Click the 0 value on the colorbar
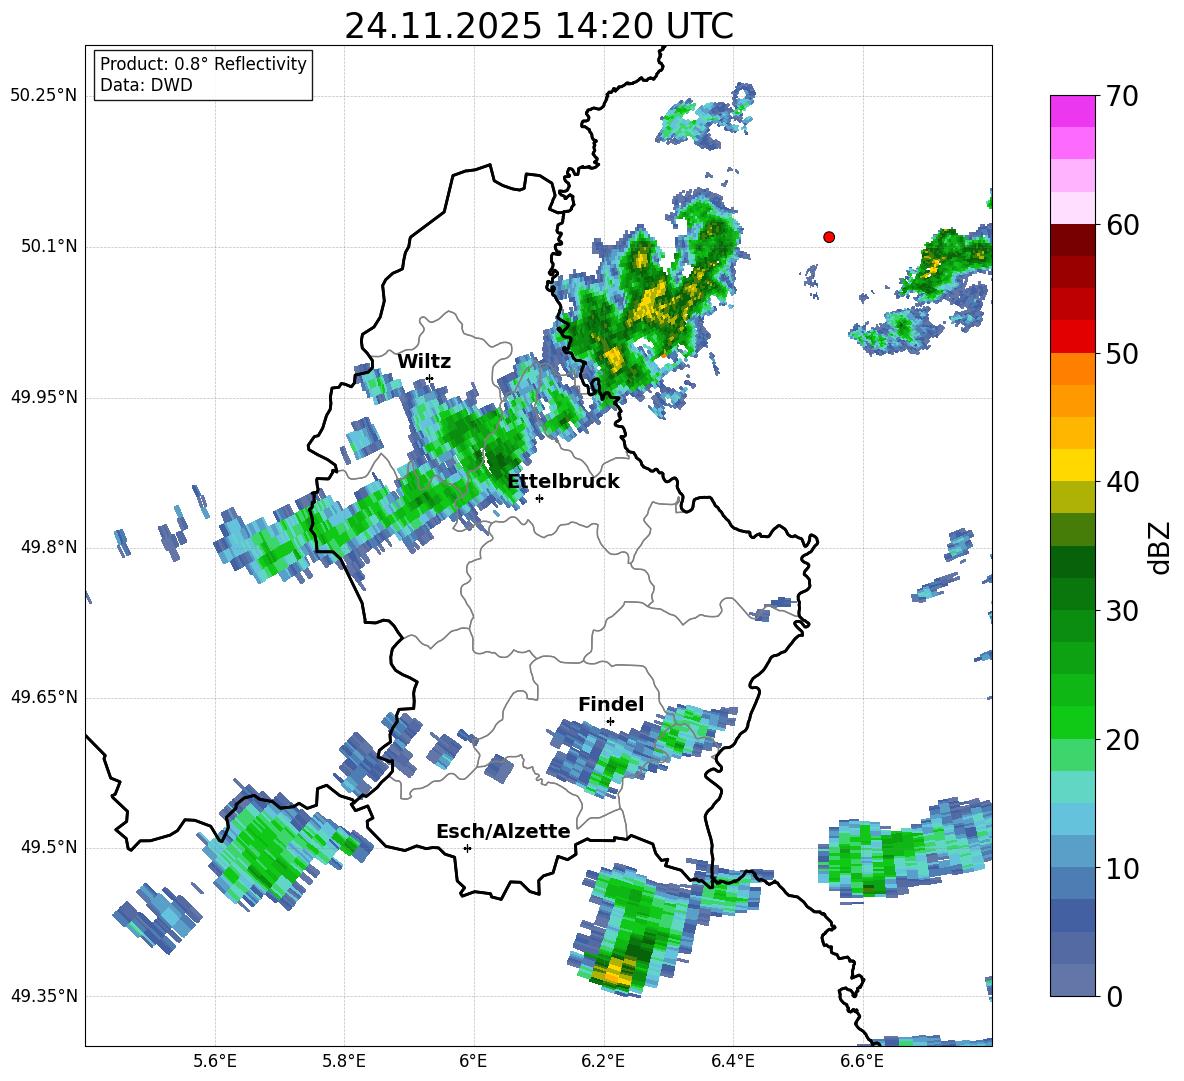The image size is (1184, 1081). tap(1114, 996)
